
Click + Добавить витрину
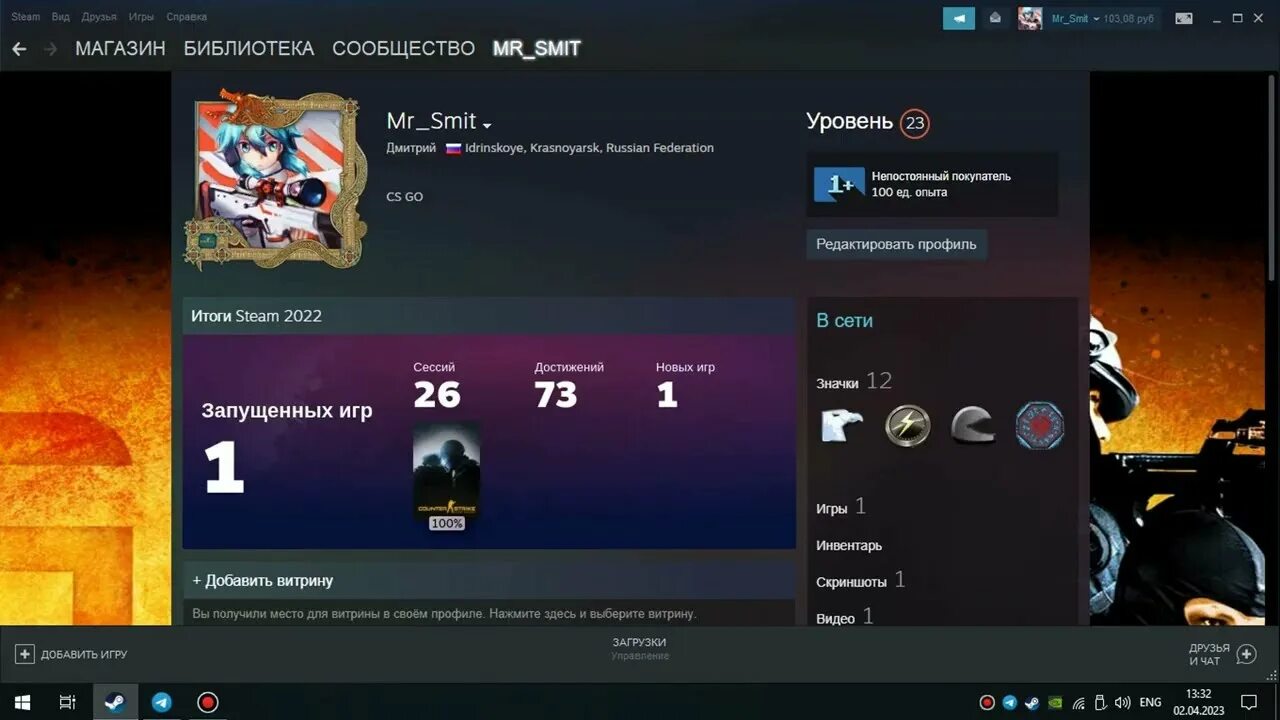[x=263, y=580]
